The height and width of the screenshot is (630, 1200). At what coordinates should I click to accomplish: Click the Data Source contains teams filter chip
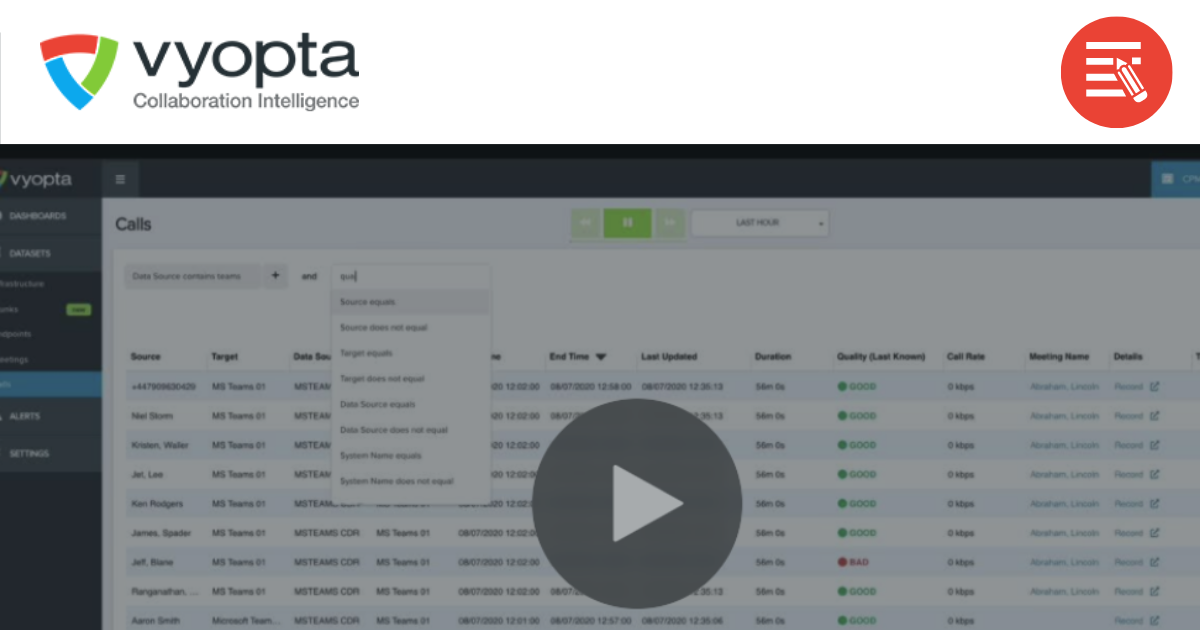pos(193,276)
